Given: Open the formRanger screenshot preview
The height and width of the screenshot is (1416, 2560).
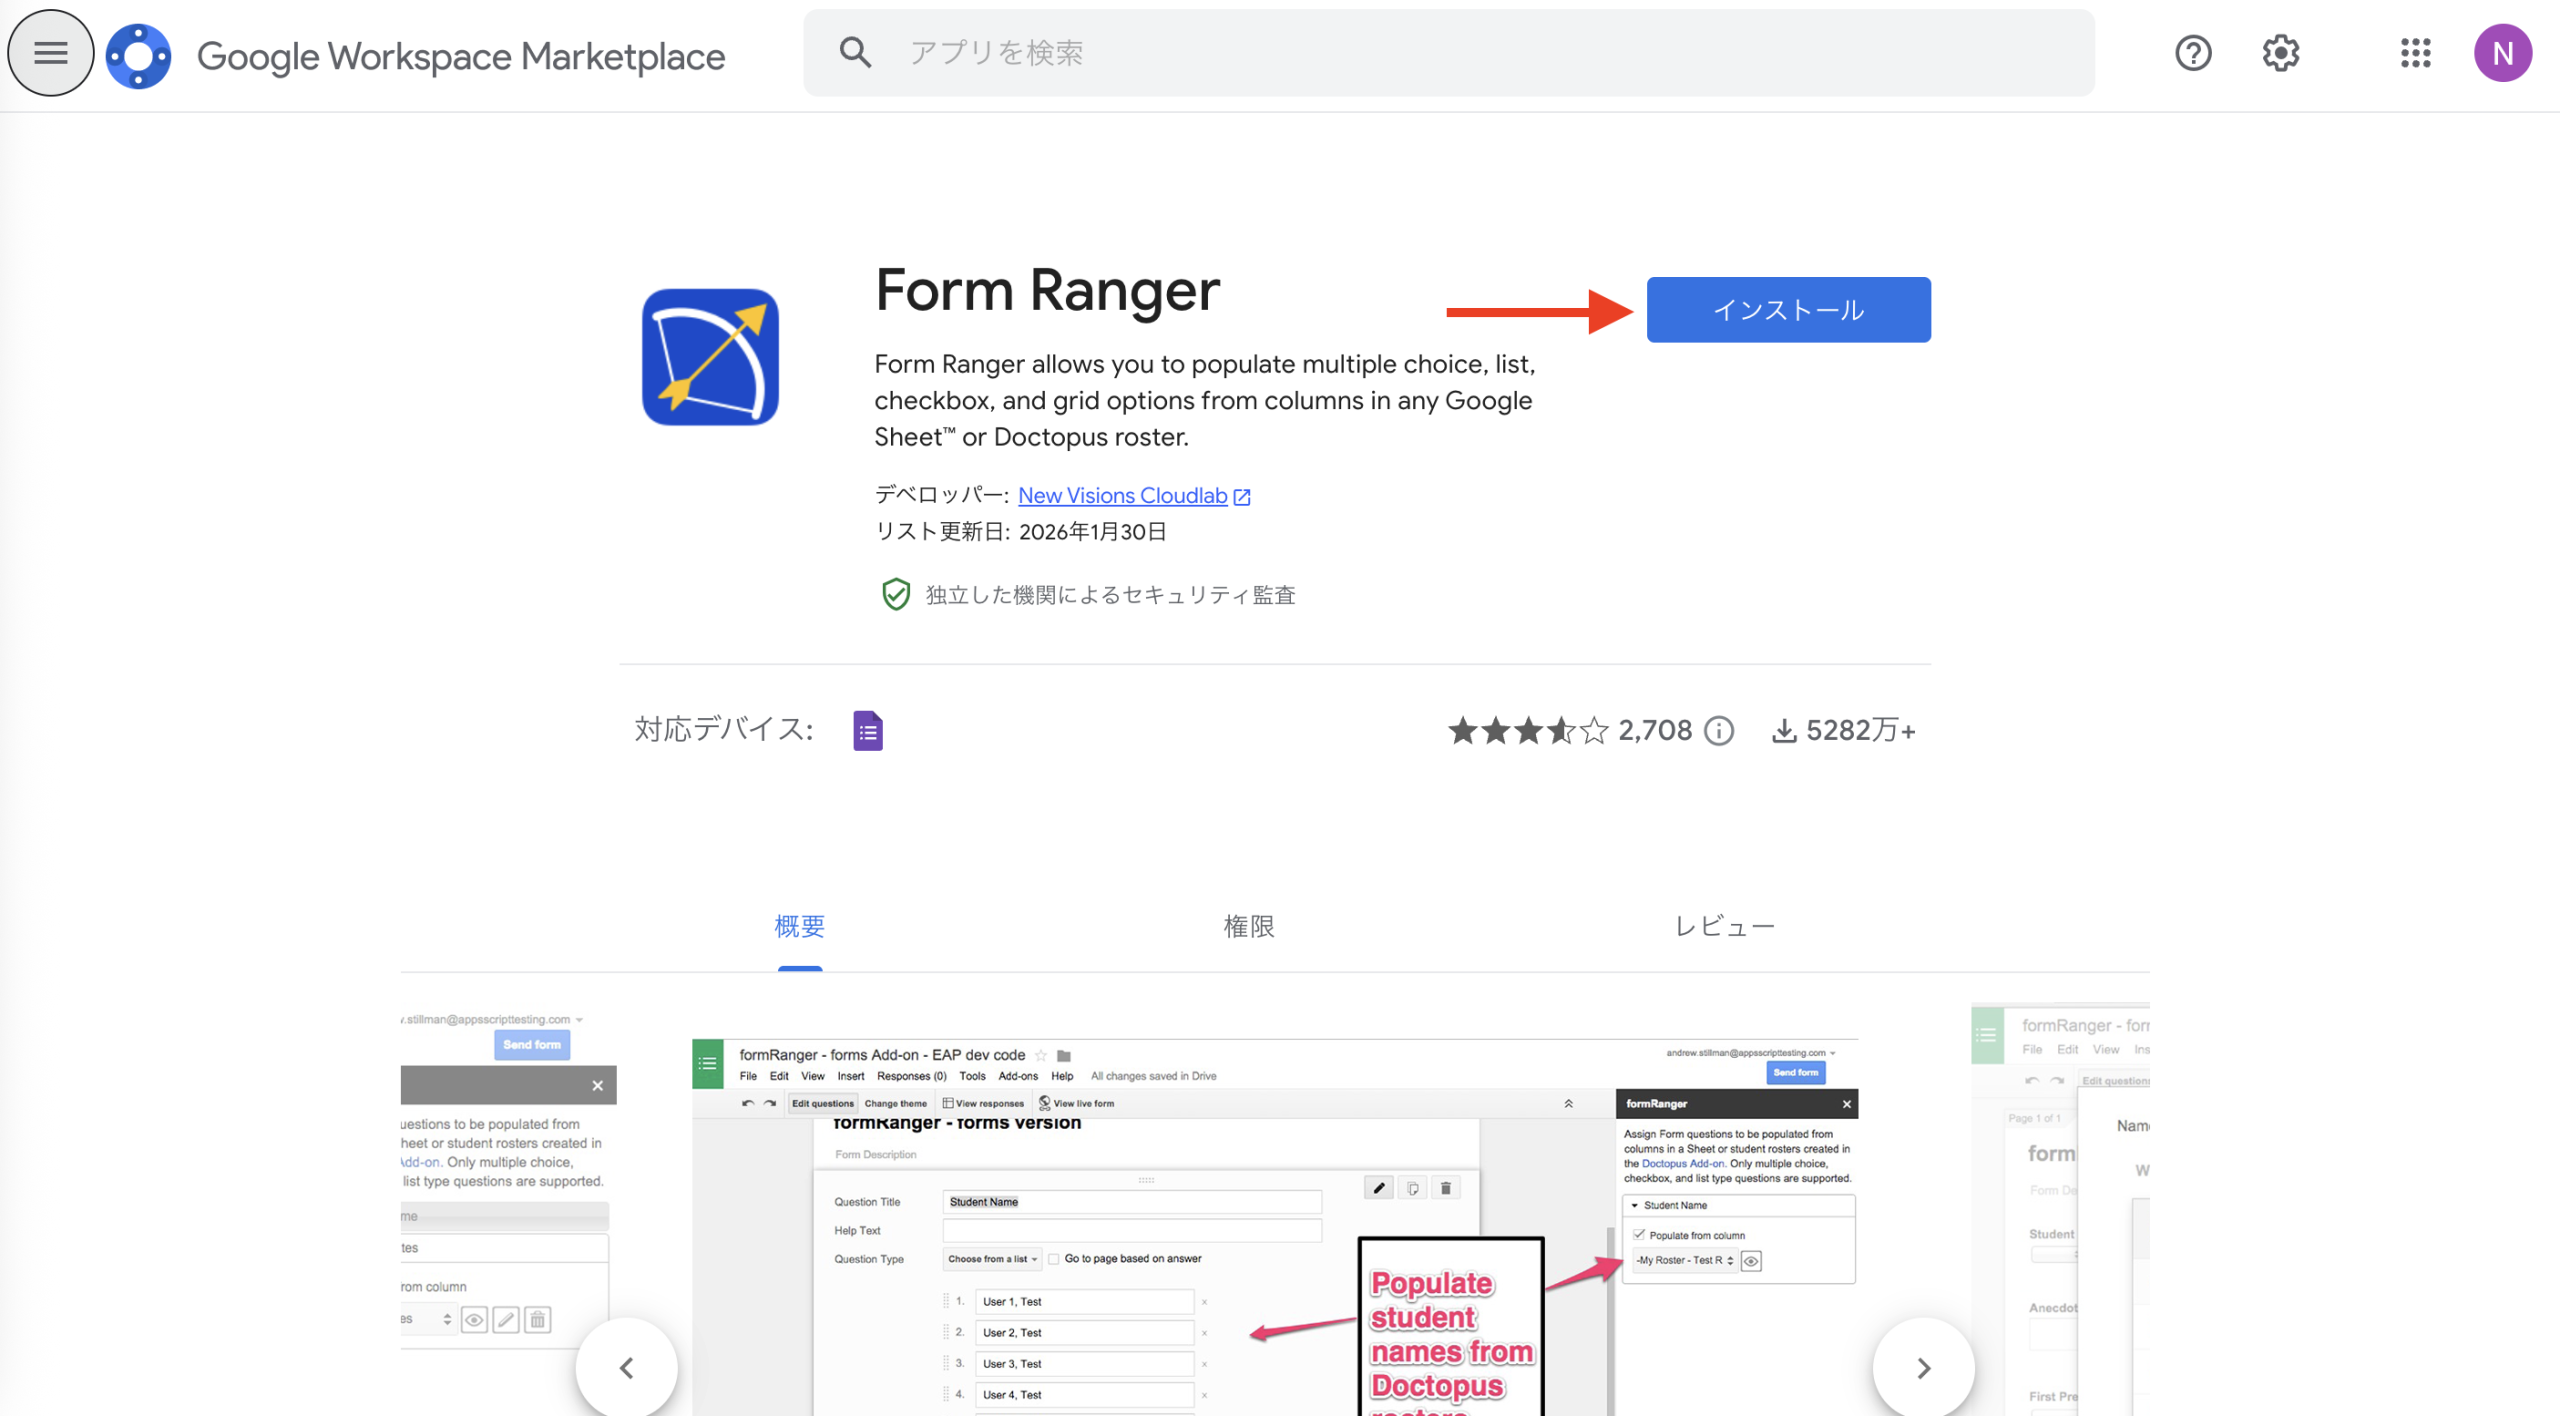Looking at the screenshot, I should 1280,1220.
